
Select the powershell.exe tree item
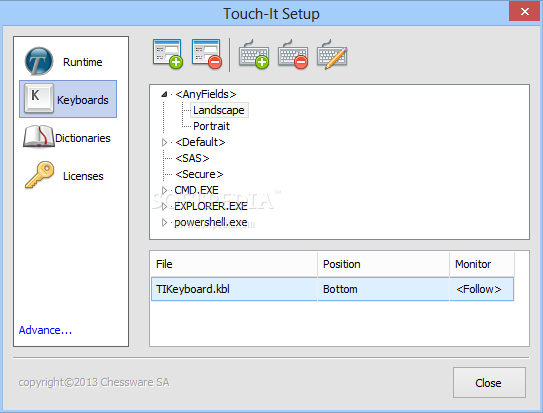(x=211, y=222)
